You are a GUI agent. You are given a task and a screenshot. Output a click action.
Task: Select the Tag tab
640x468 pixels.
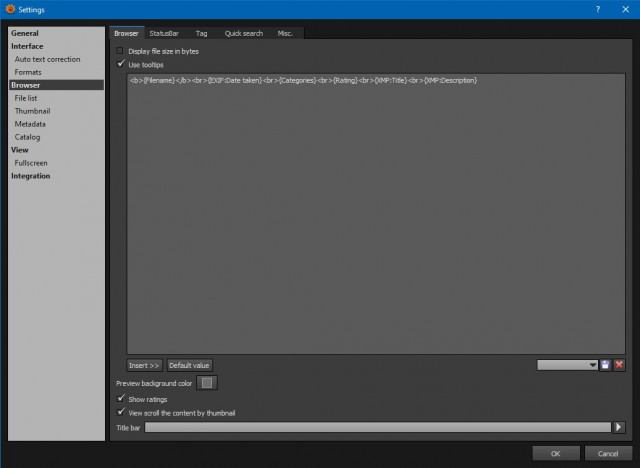coord(201,33)
